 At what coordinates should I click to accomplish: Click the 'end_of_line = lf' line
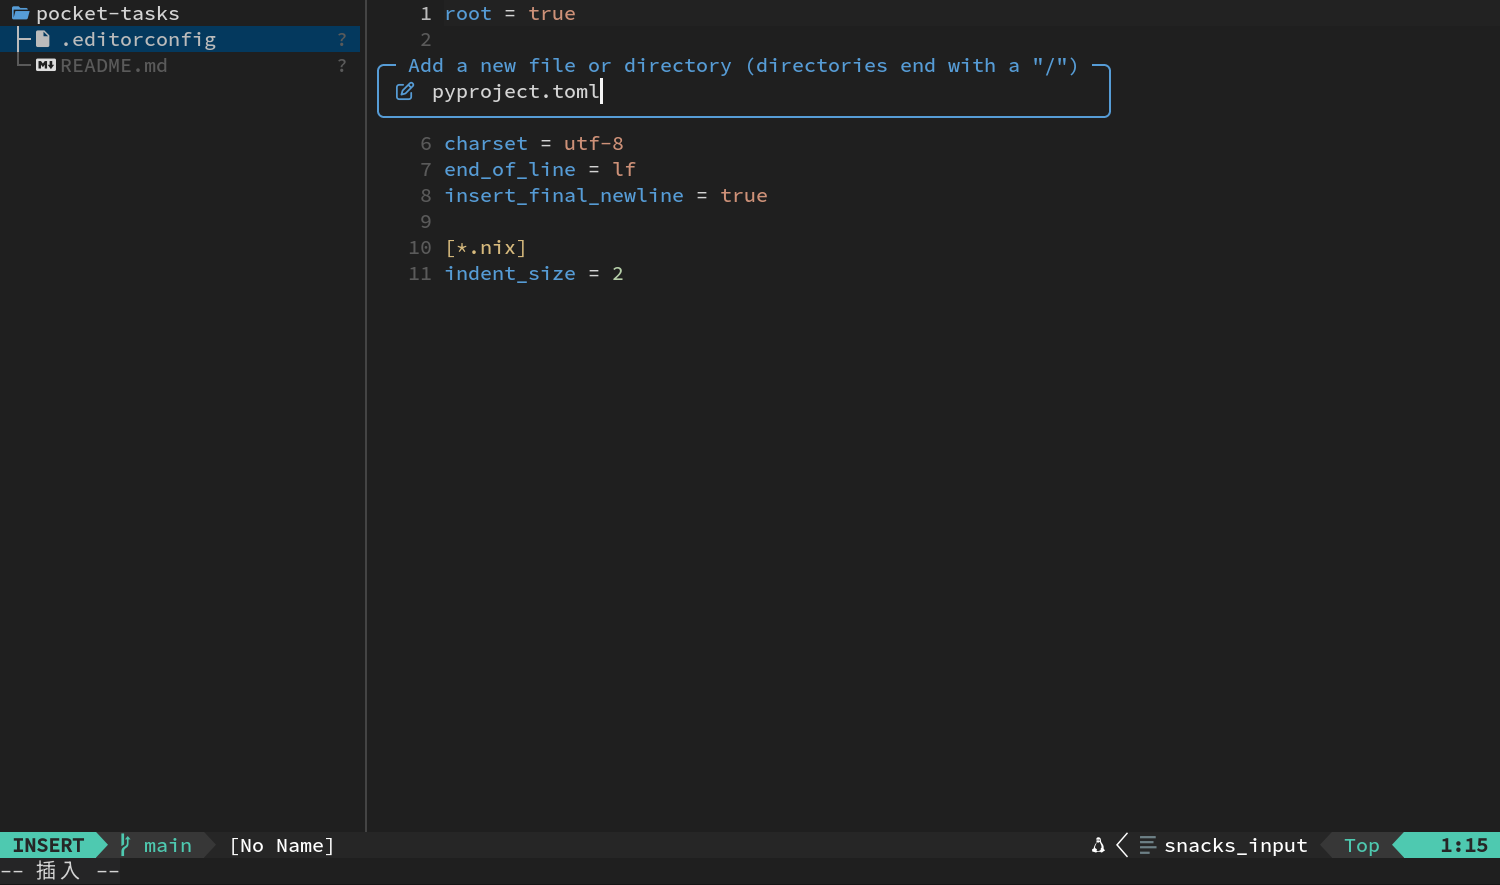tap(540, 169)
